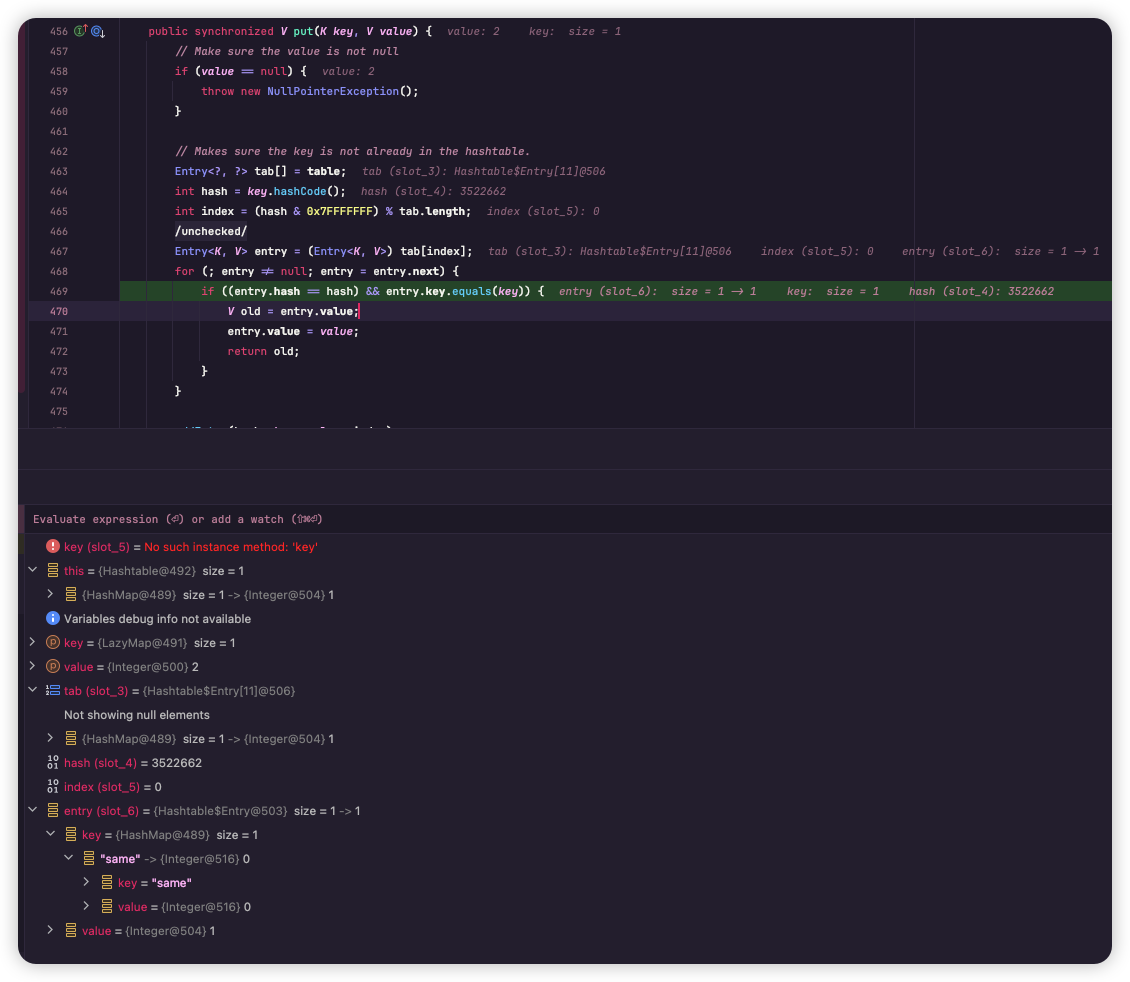Expand the key = {LazyMap@491} variable
The width and height of the screenshot is (1130, 982).
[x=32, y=642]
